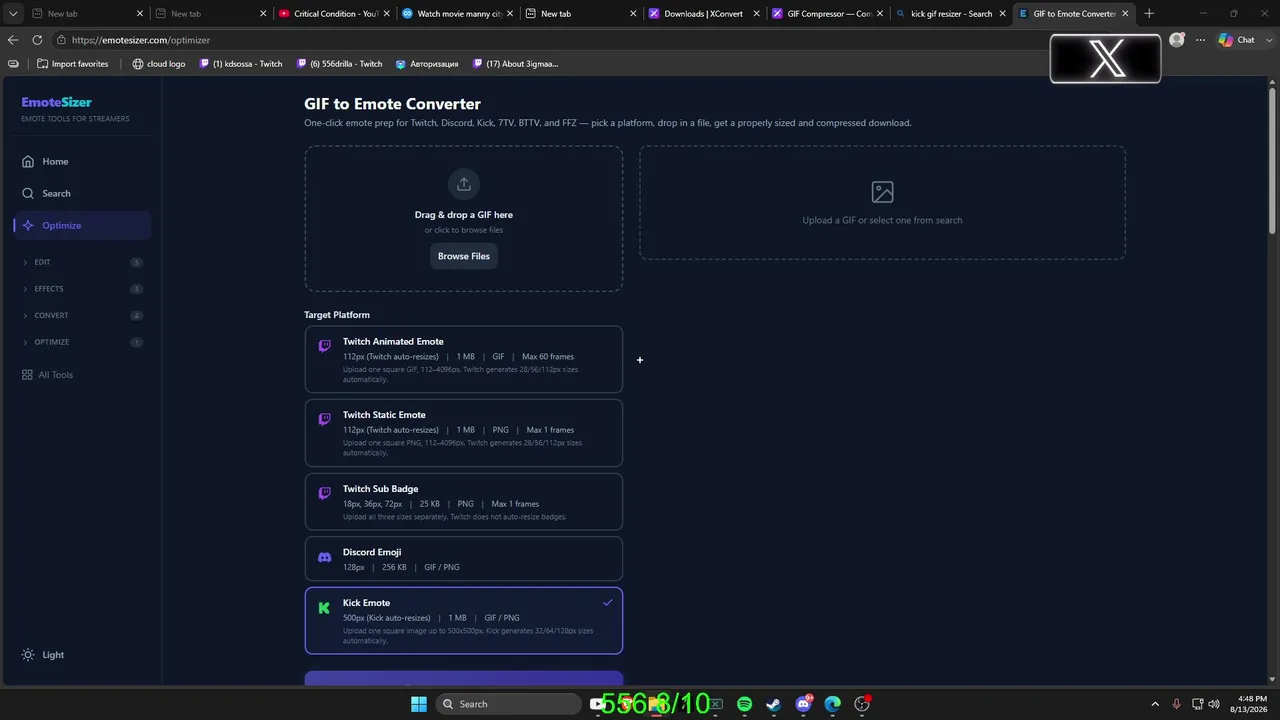Image resolution: width=1280 pixels, height=720 pixels.
Task: Open the tab list chevron at top left
Action: [x=13, y=14]
